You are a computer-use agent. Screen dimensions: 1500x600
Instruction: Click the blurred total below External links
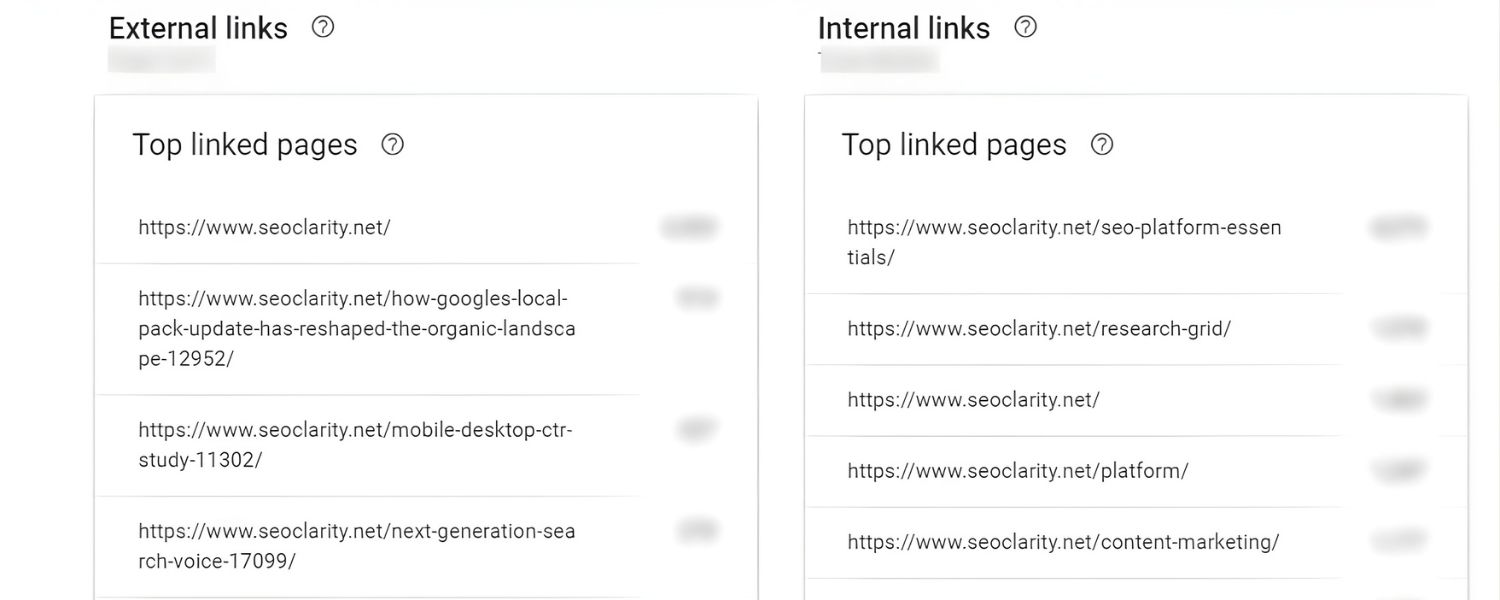tap(161, 59)
